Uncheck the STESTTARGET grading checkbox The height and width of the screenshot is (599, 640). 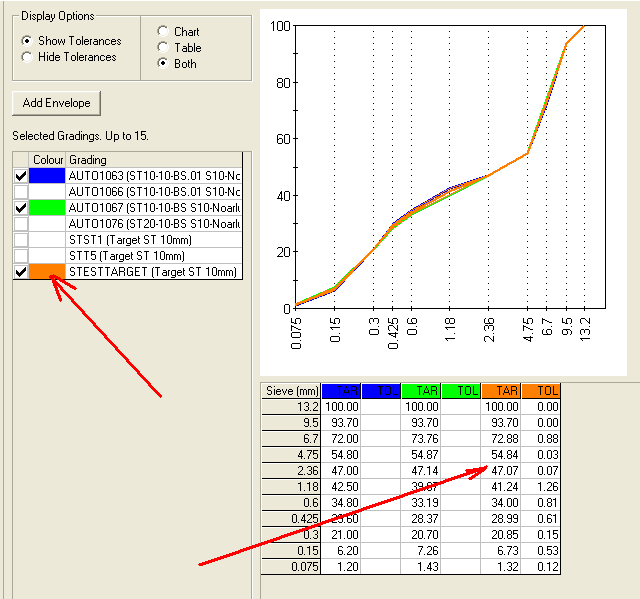[x=21, y=272]
